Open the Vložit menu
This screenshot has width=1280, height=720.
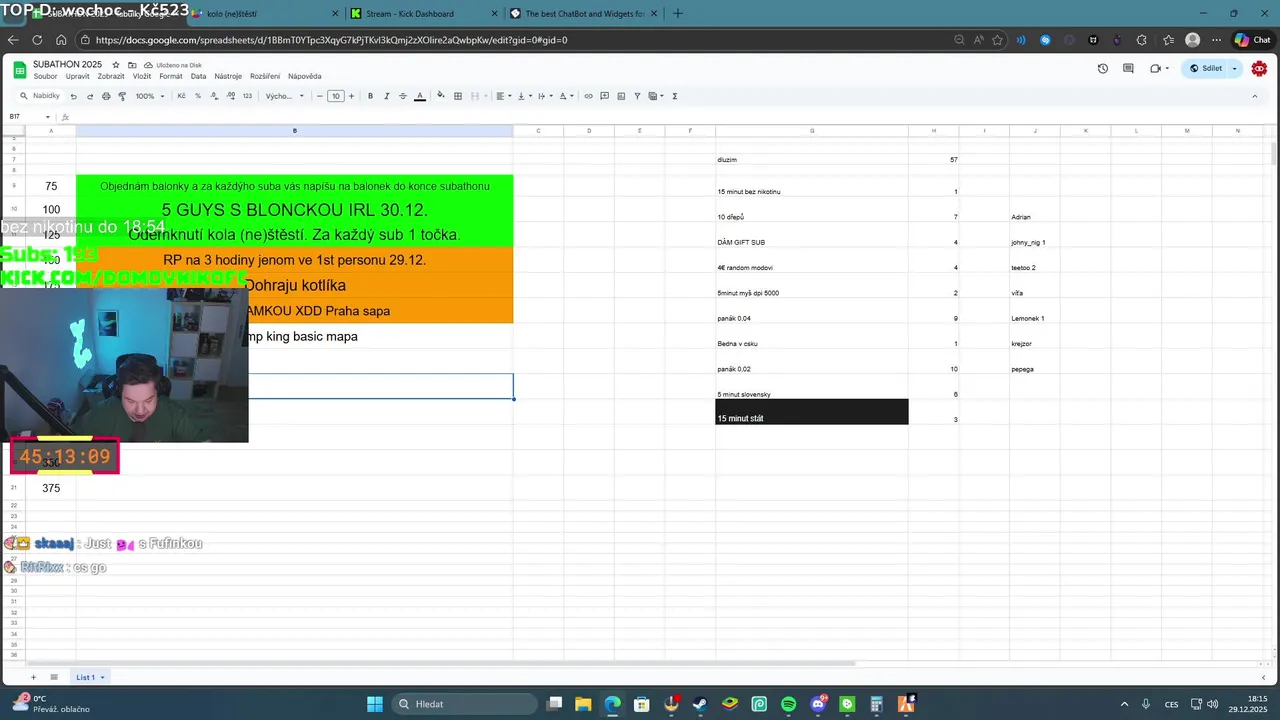142,76
